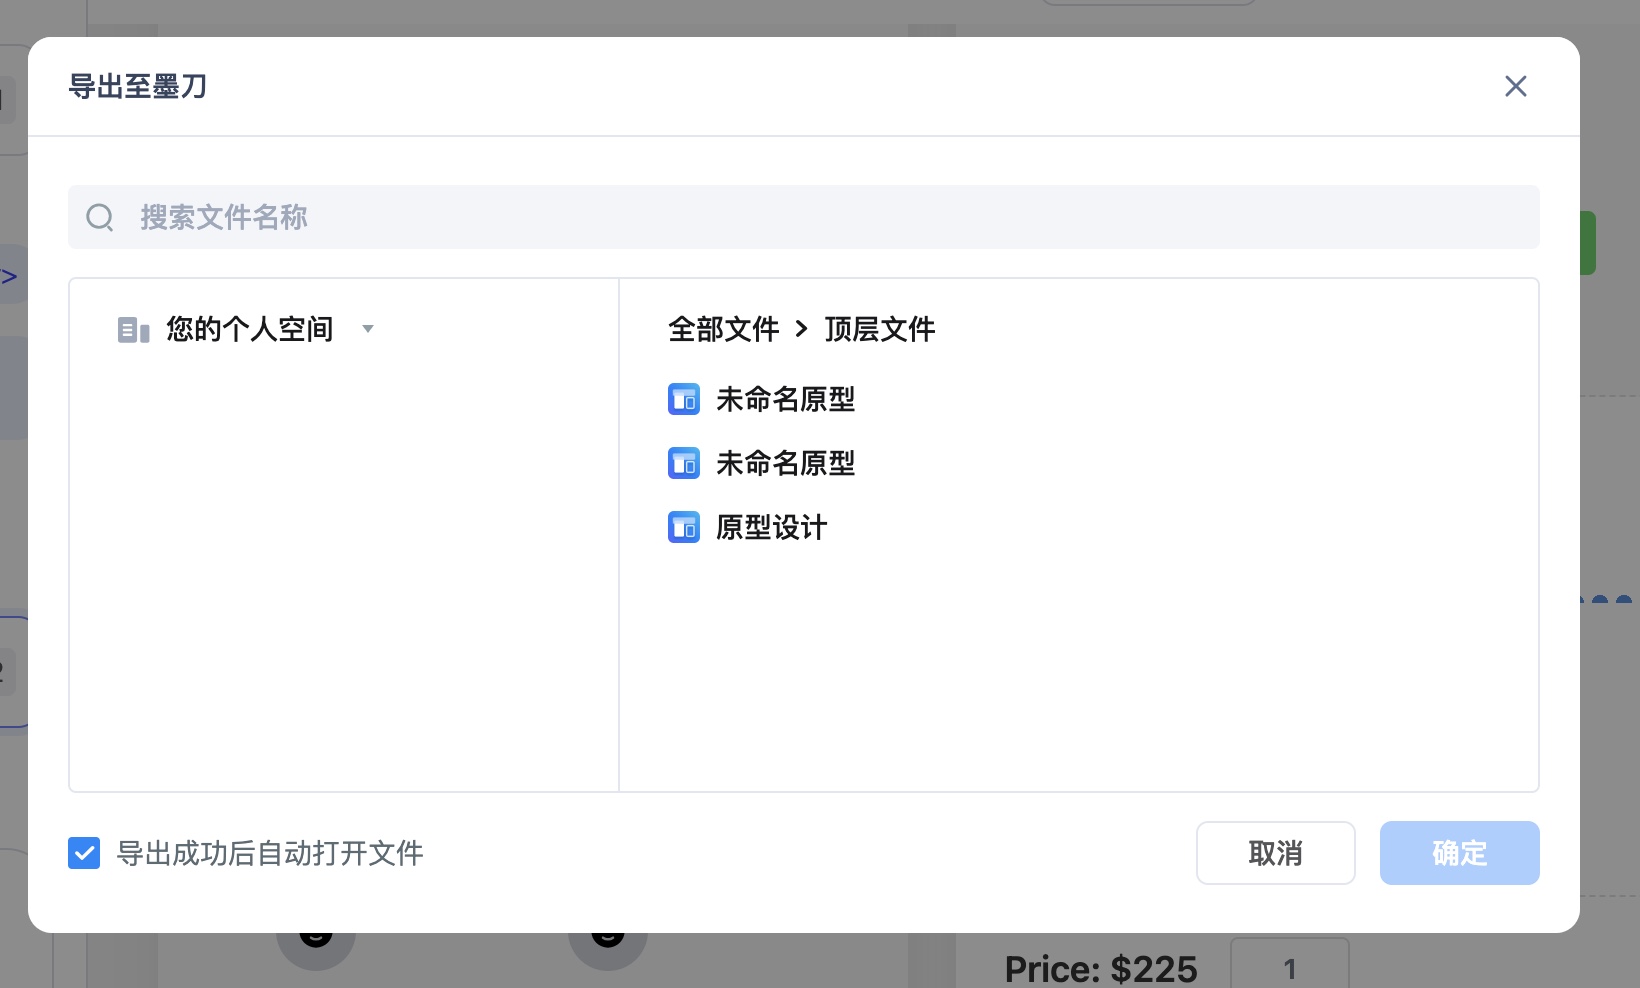
Task: Select the 您的个人空间 label
Action: 249,329
